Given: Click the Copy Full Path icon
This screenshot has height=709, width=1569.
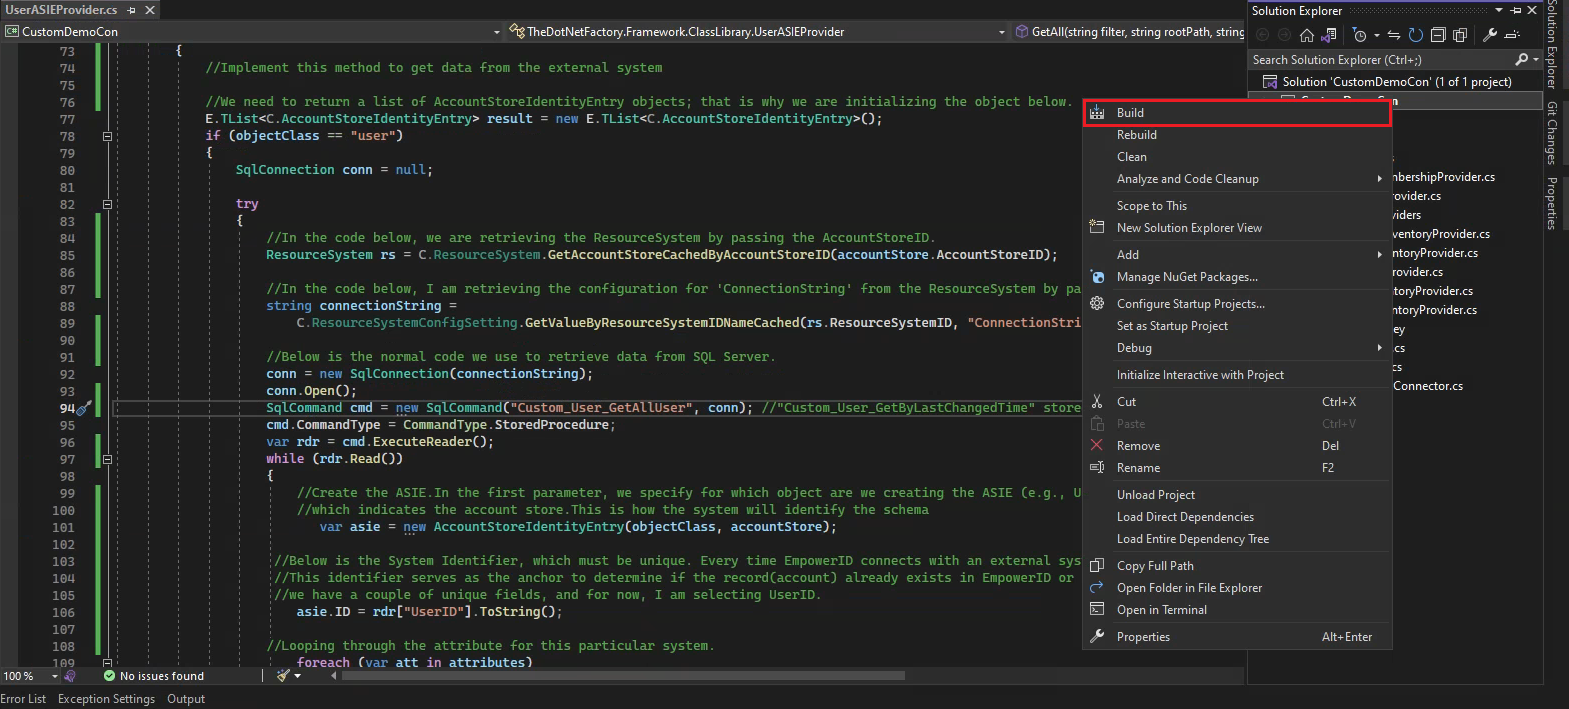Looking at the screenshot, I should [1097, 565].
